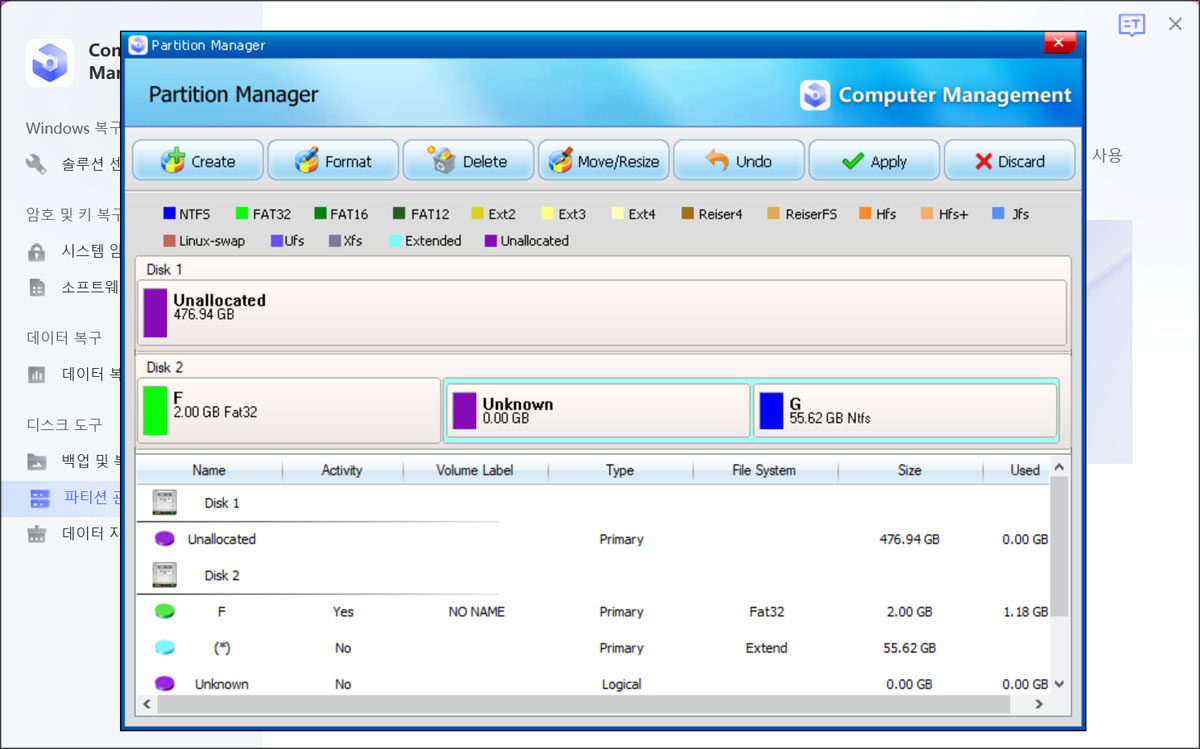Image resolution: width=1200 pixels, height=749 pixels.
Task: Close the background Computer Management window
Action: (x=1175, y=24)
